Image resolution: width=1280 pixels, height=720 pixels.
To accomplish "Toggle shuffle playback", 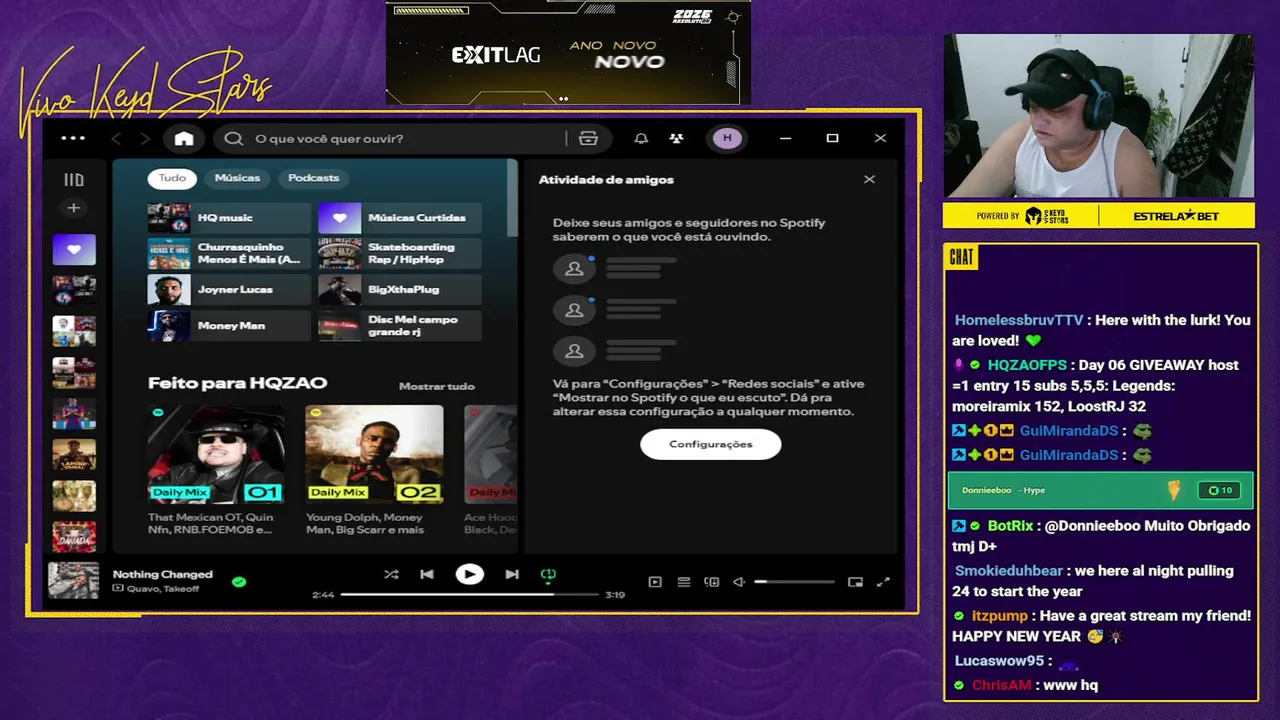I will (391, 574).
